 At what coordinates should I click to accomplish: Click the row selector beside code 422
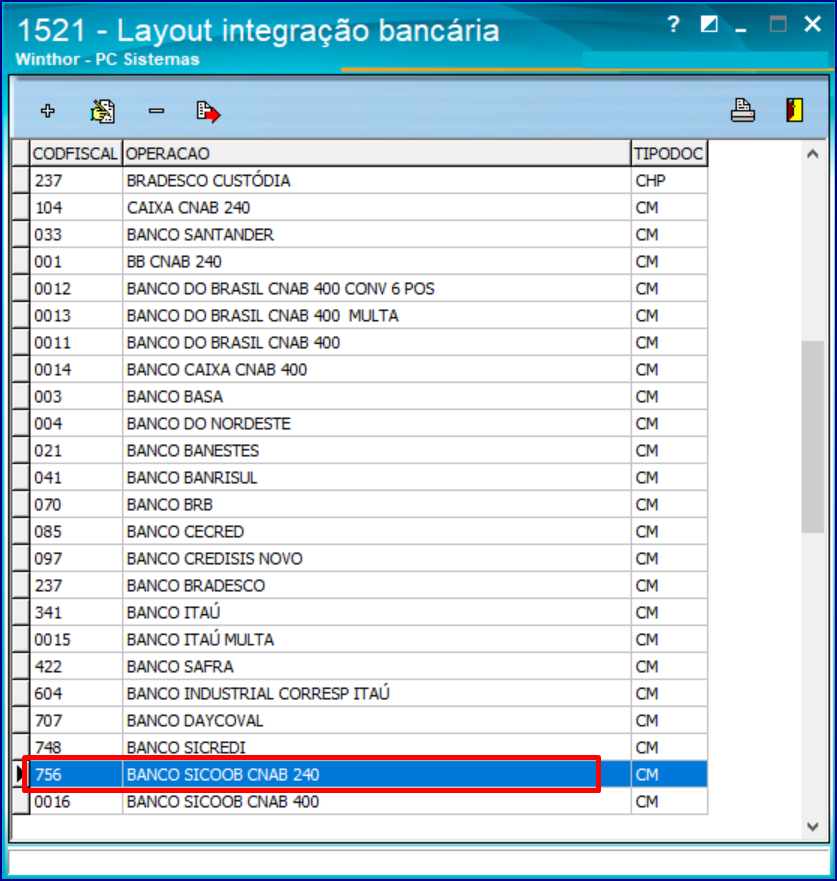[21, 666]
